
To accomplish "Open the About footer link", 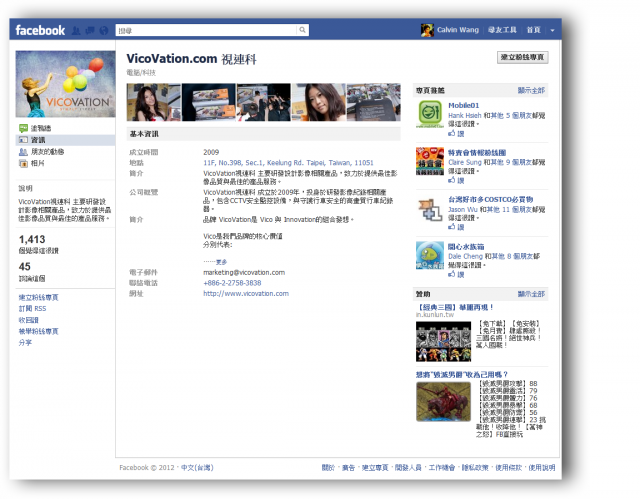I will (328, 468).
